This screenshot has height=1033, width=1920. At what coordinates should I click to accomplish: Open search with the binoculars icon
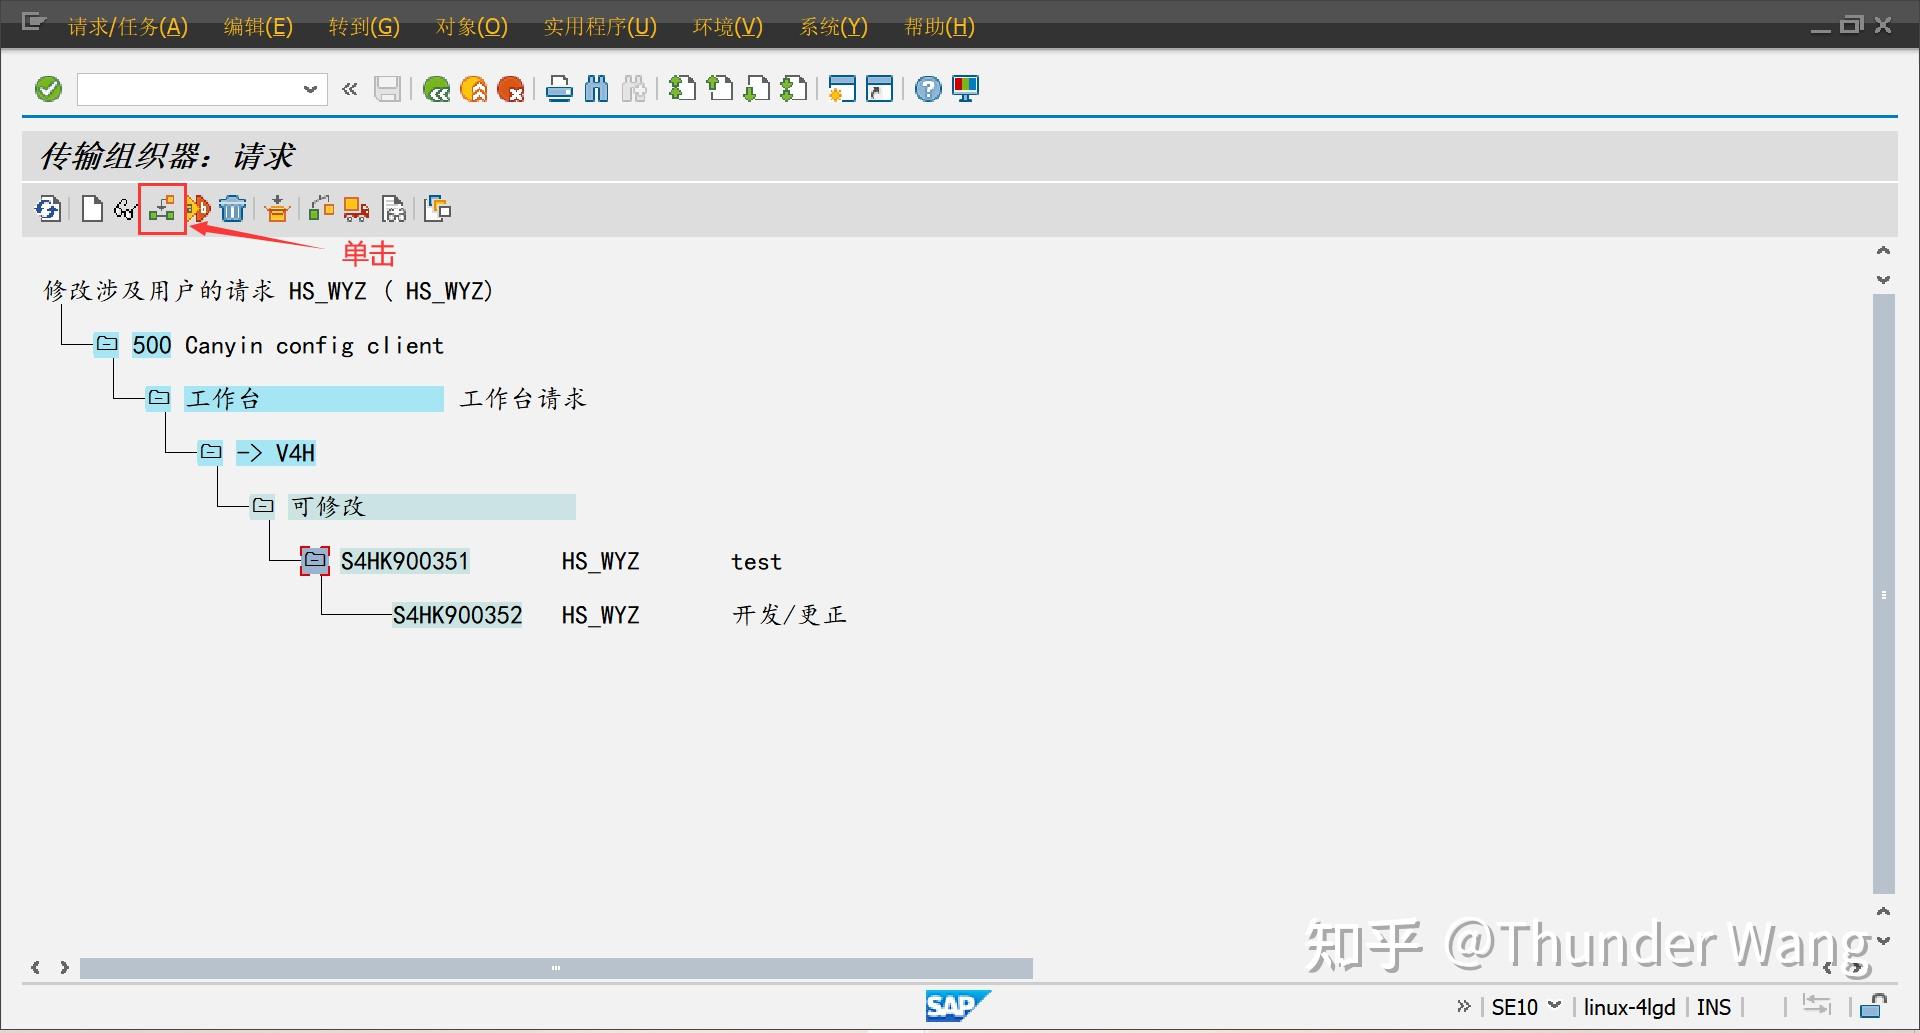click(596, 88)
